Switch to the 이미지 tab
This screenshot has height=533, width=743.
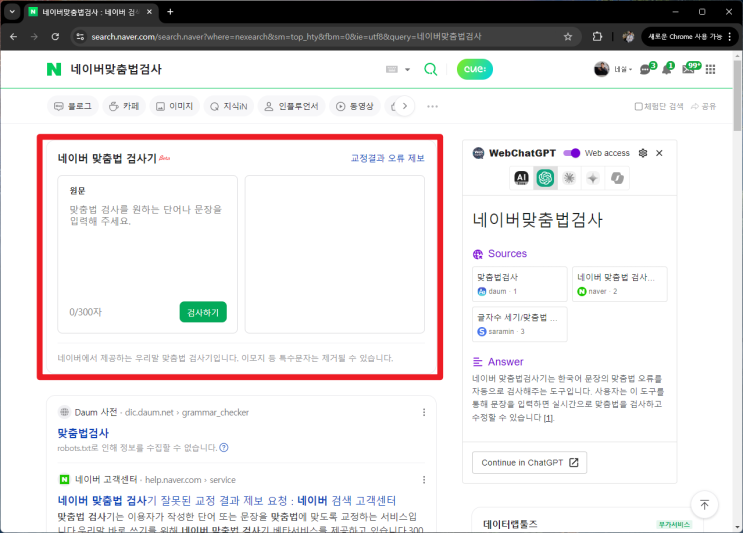[174, 106]
